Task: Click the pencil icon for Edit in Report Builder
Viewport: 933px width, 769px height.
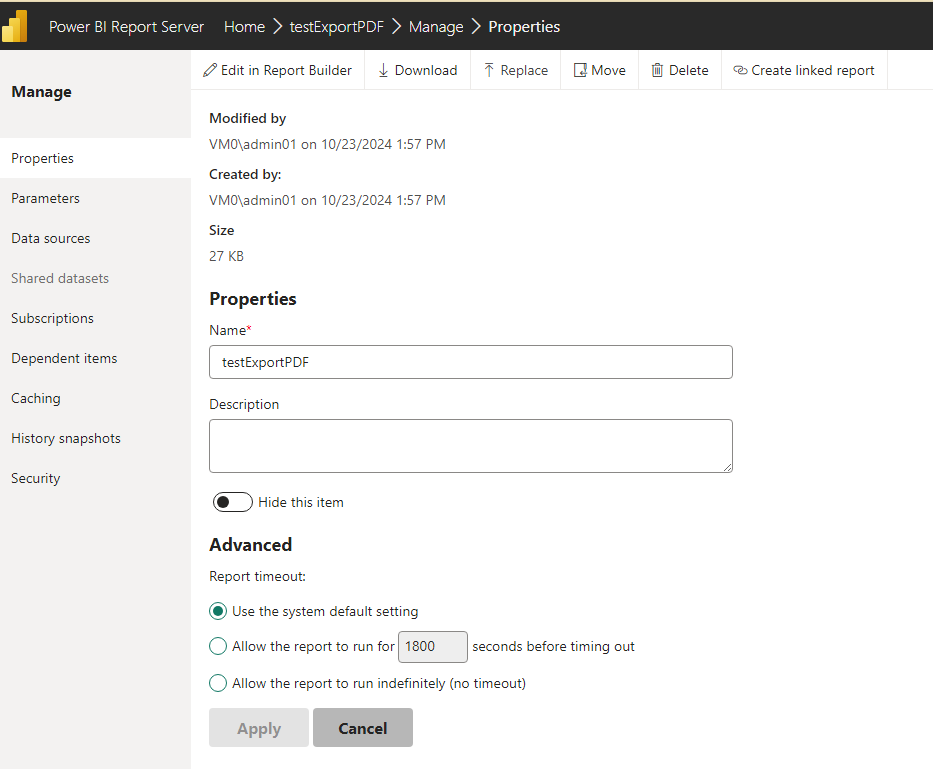Action: (209, 70)
